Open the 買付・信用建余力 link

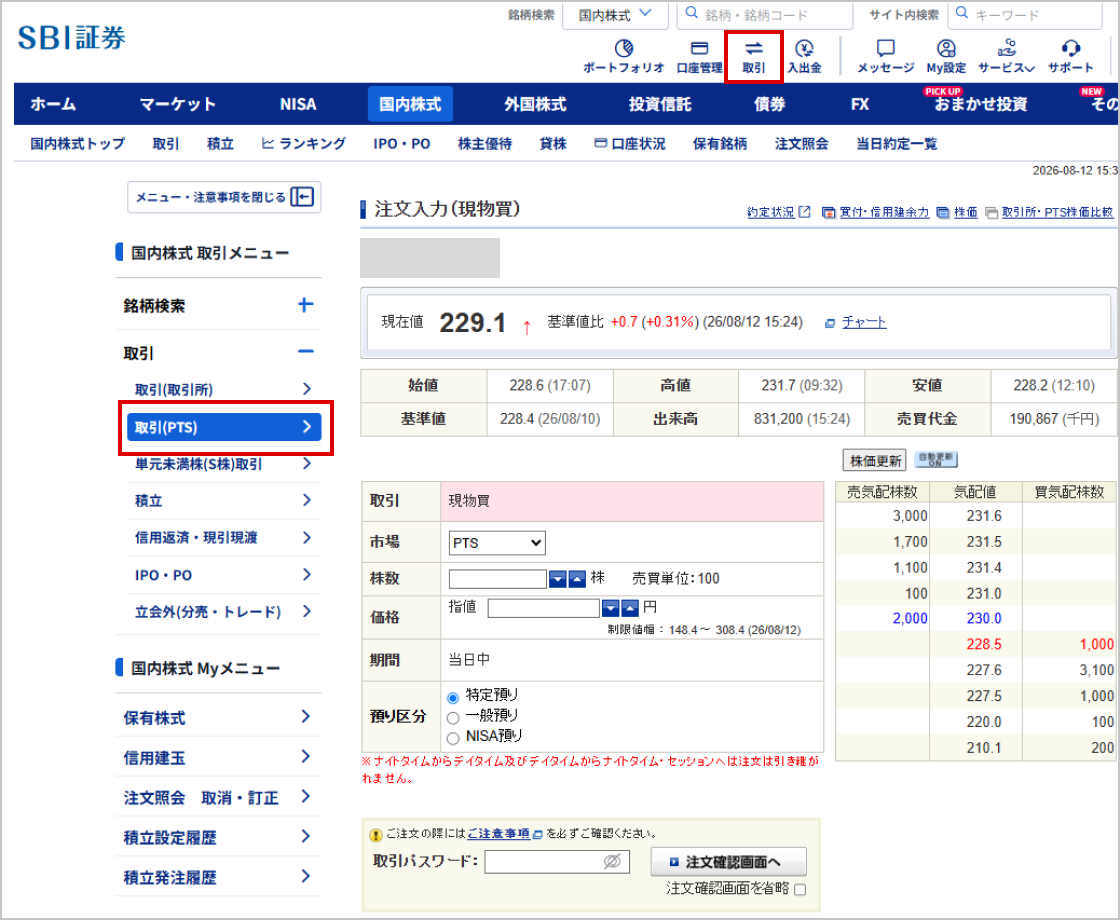coord(884,212)
